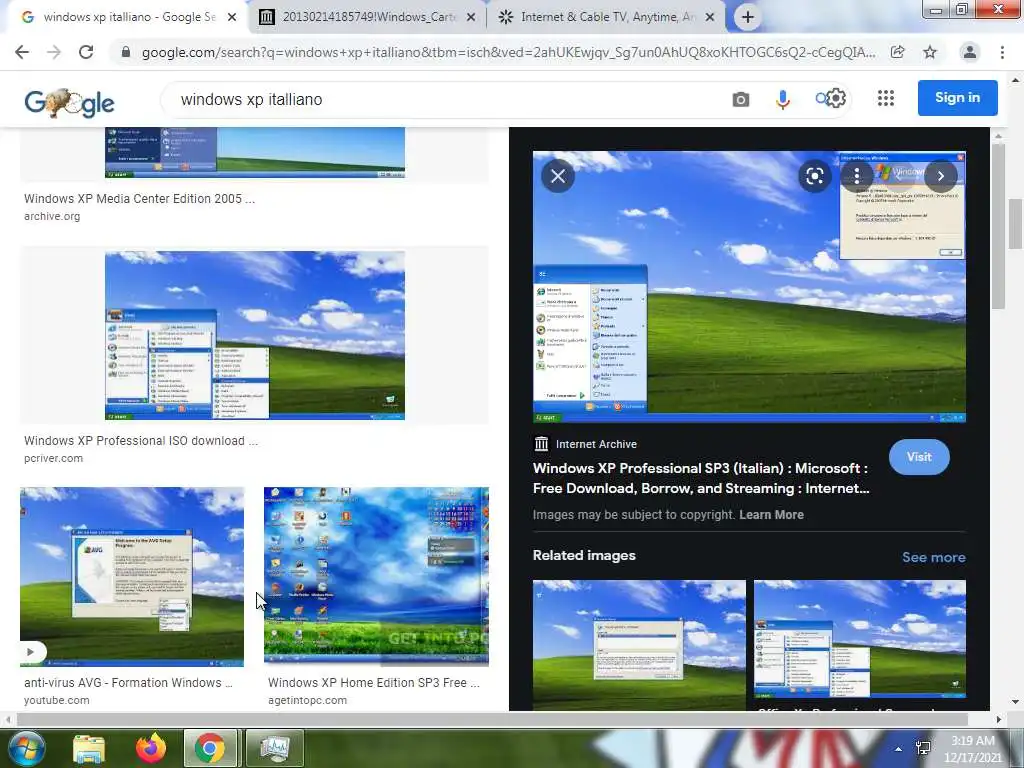Close the Windows_Cart archive tab
Screen dimensions: 1024x768
(x=470, y=18)
